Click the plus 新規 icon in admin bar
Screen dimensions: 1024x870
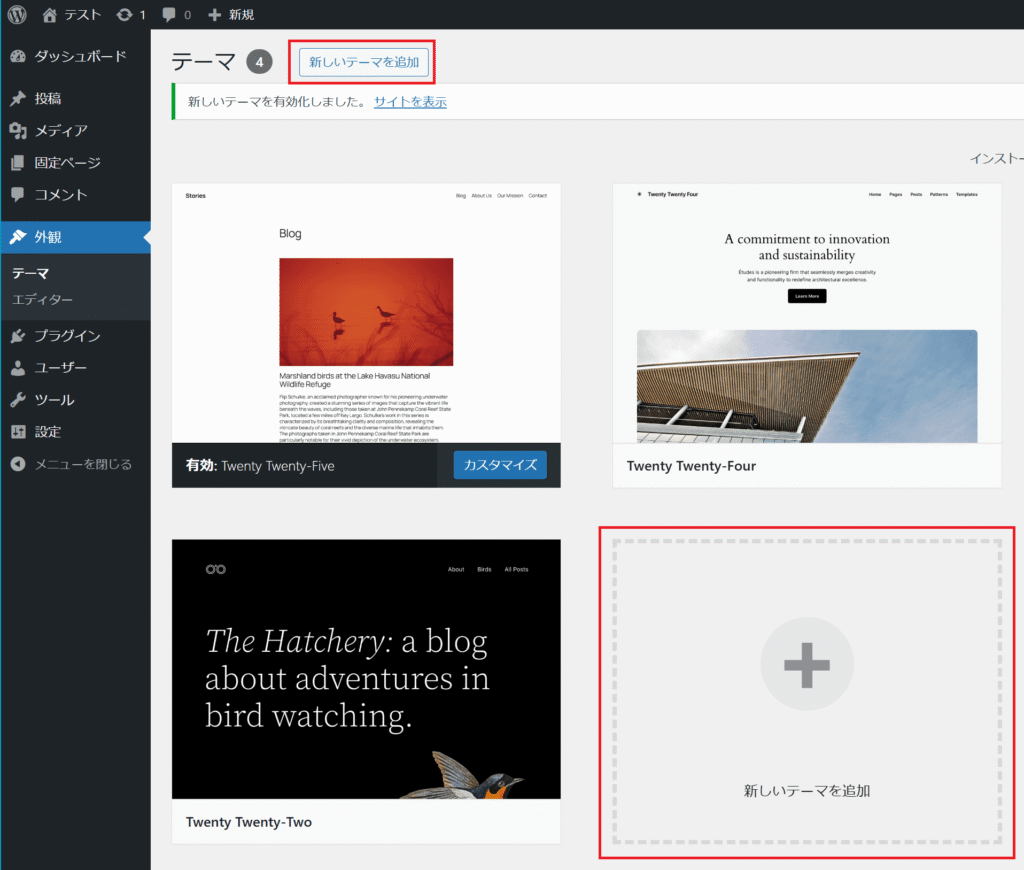[x=215, y=15]
